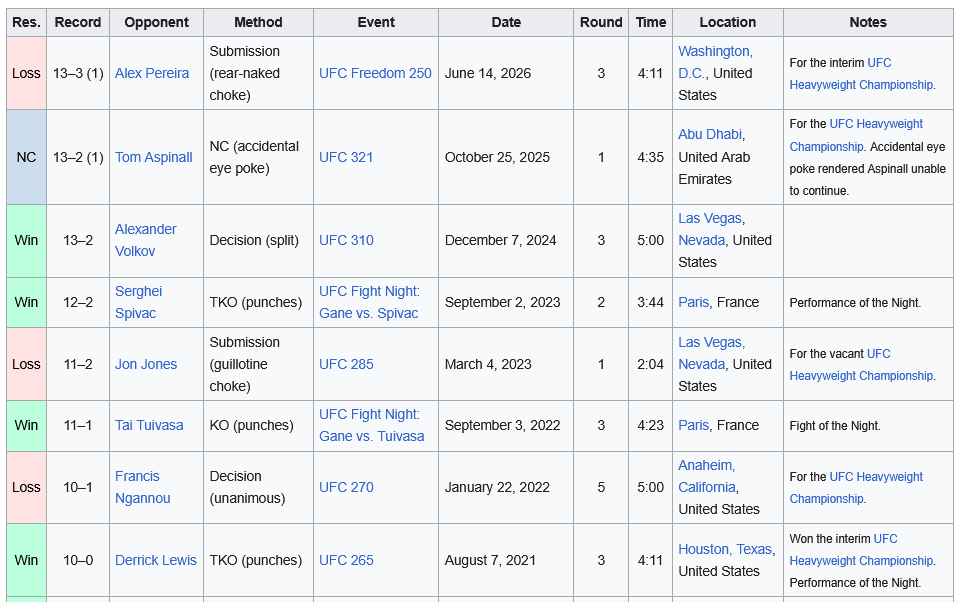Click the Date column header

click(506, 23)
